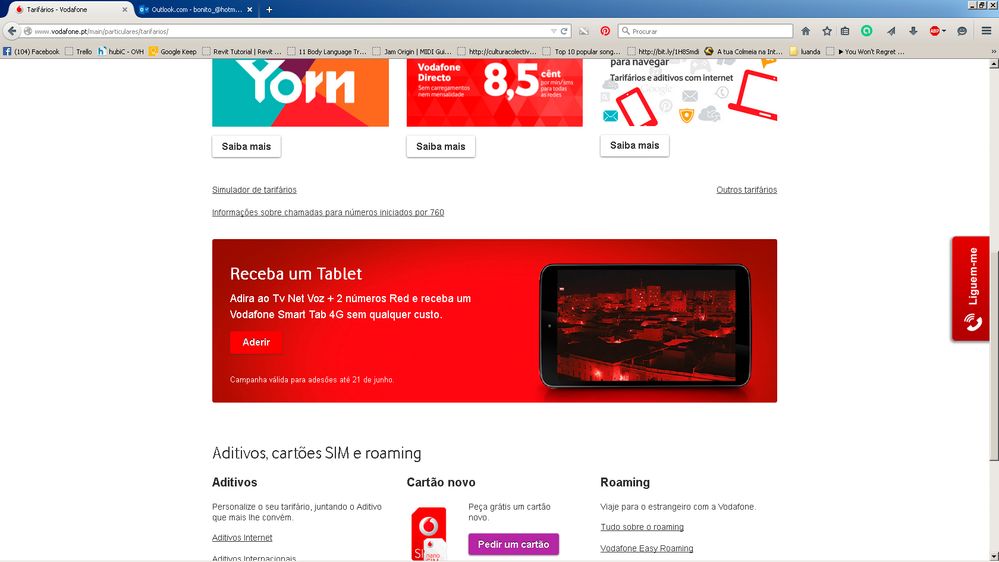Open the chat bubble toolbar icon
This screenshot has width=999, height=562.
(x=962, y=31)
